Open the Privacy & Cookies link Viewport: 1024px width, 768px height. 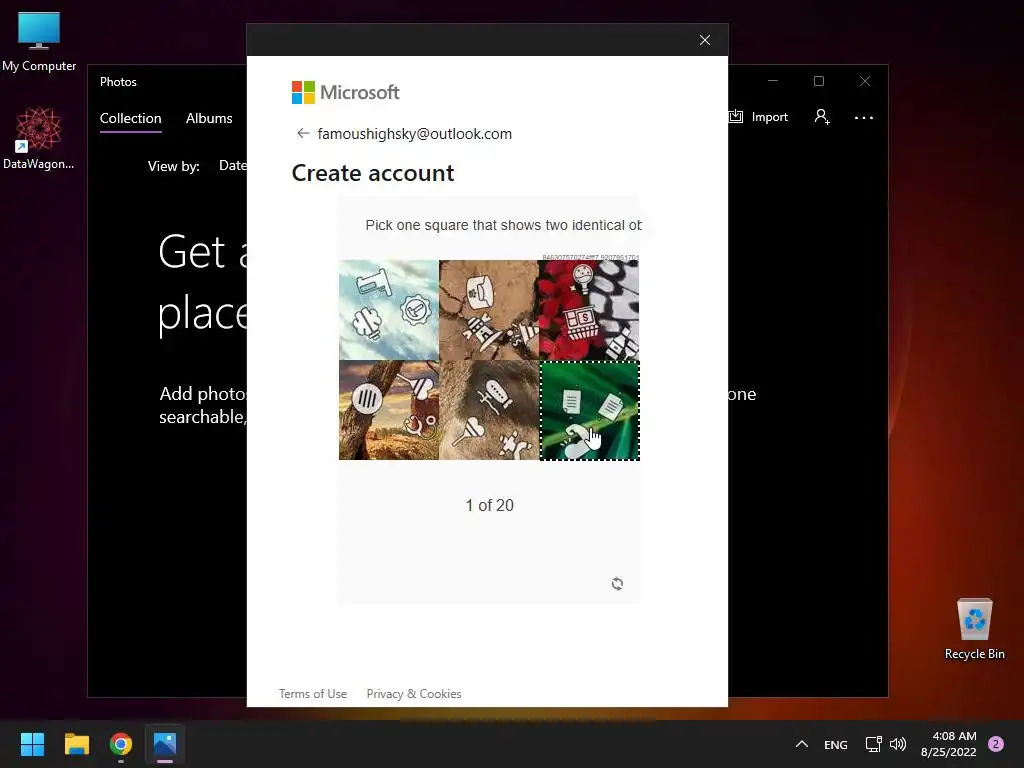coord(414,694)
